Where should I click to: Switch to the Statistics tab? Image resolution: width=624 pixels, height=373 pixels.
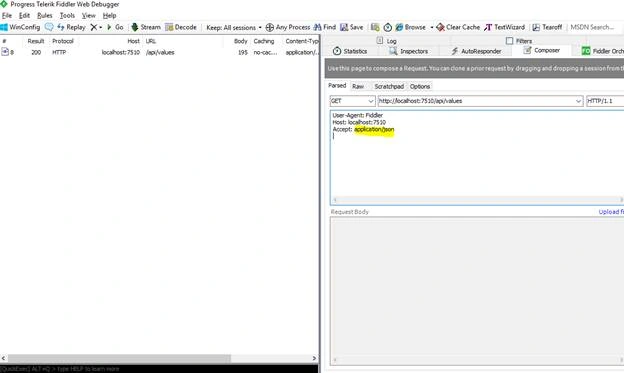point(350,51)
